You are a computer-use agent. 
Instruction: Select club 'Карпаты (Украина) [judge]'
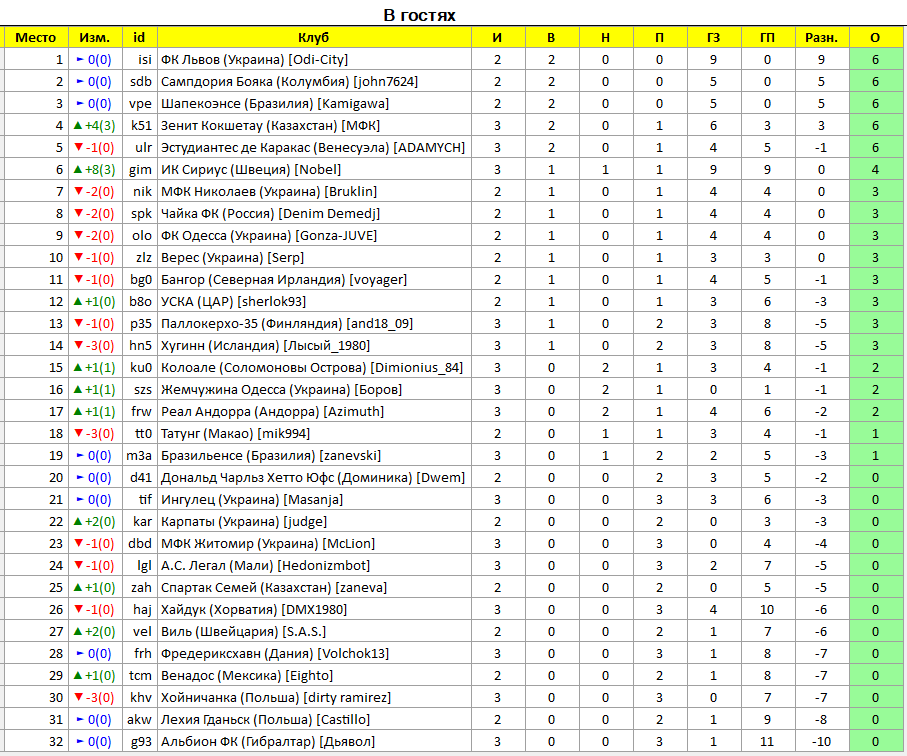(244, 521)
